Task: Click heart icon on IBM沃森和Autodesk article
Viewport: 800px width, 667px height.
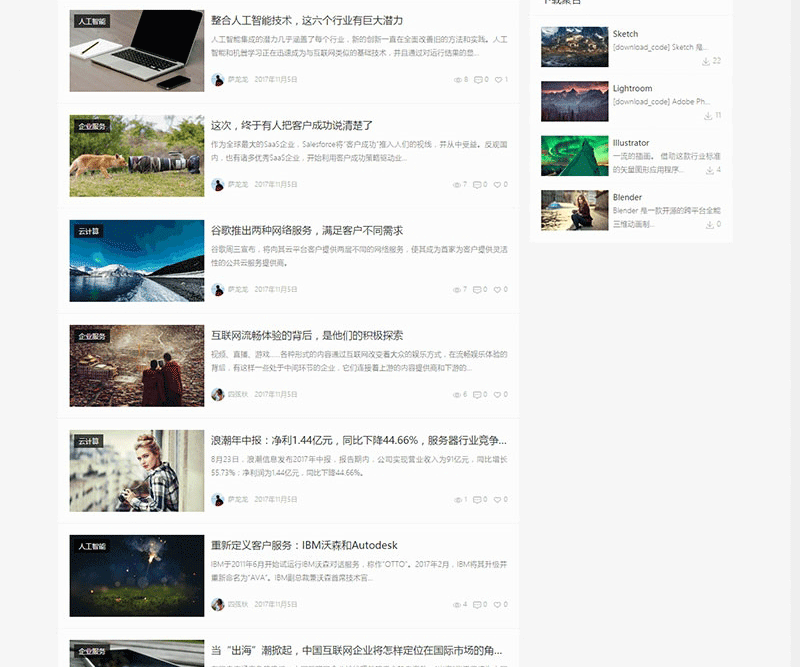Action: pyautogui.click(x=497, y=605)
